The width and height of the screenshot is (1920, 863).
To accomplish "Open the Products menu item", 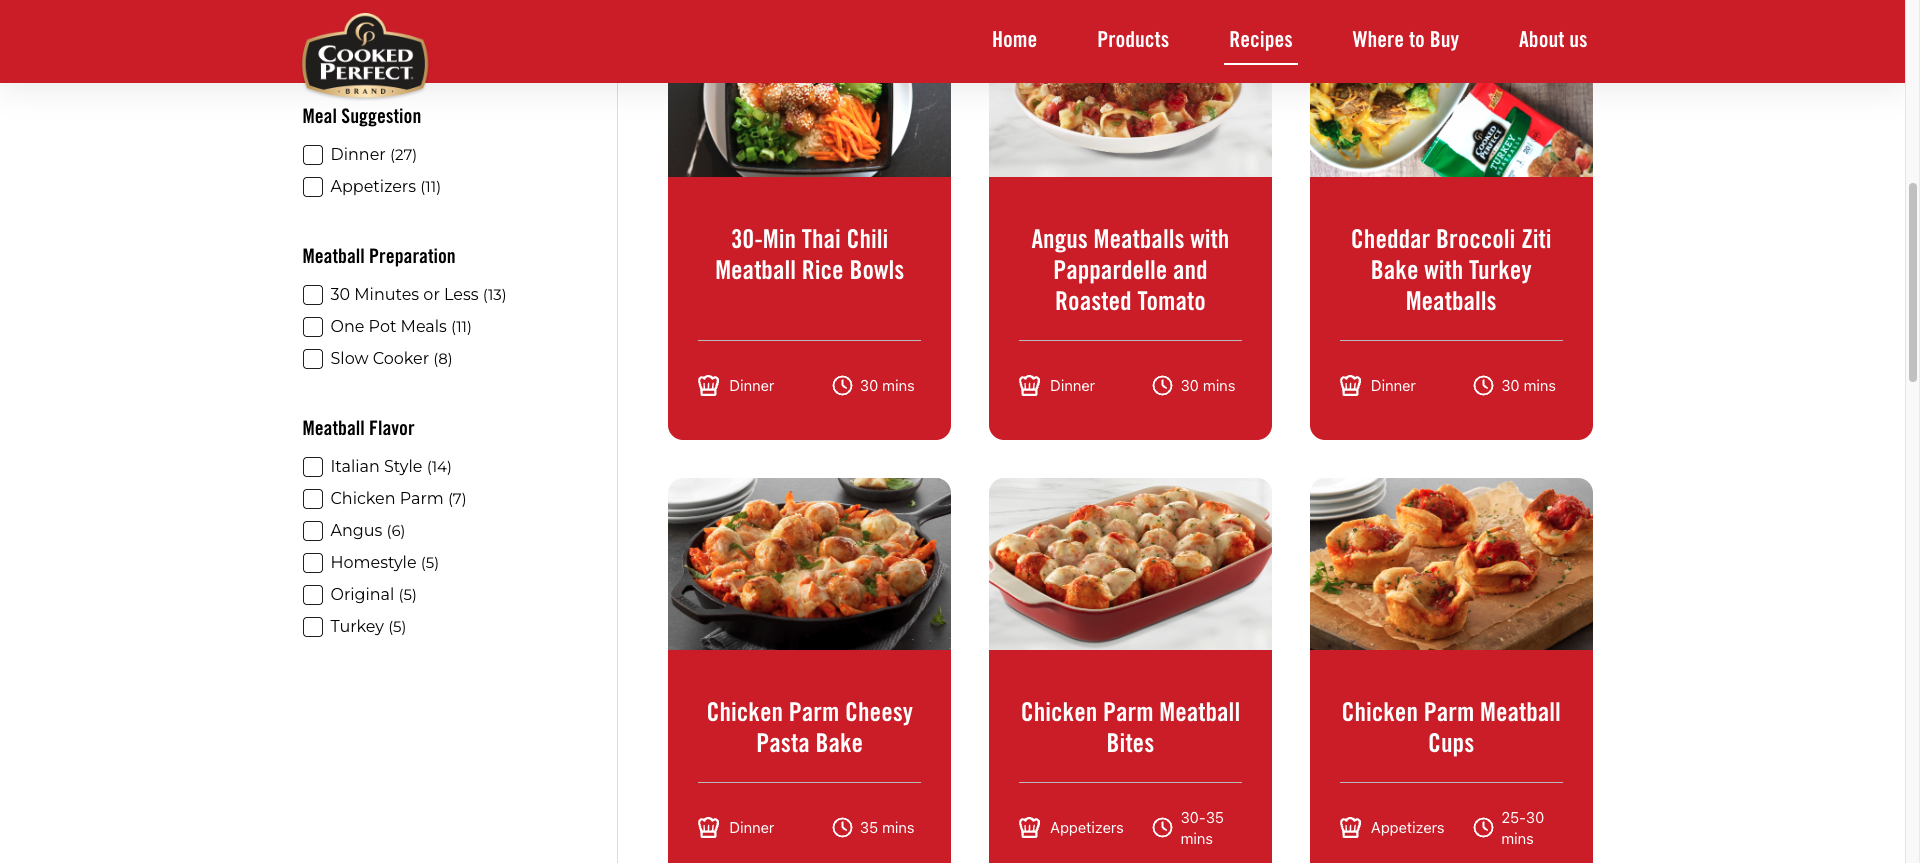I will pyautogui.click(x=1133, y=40).
